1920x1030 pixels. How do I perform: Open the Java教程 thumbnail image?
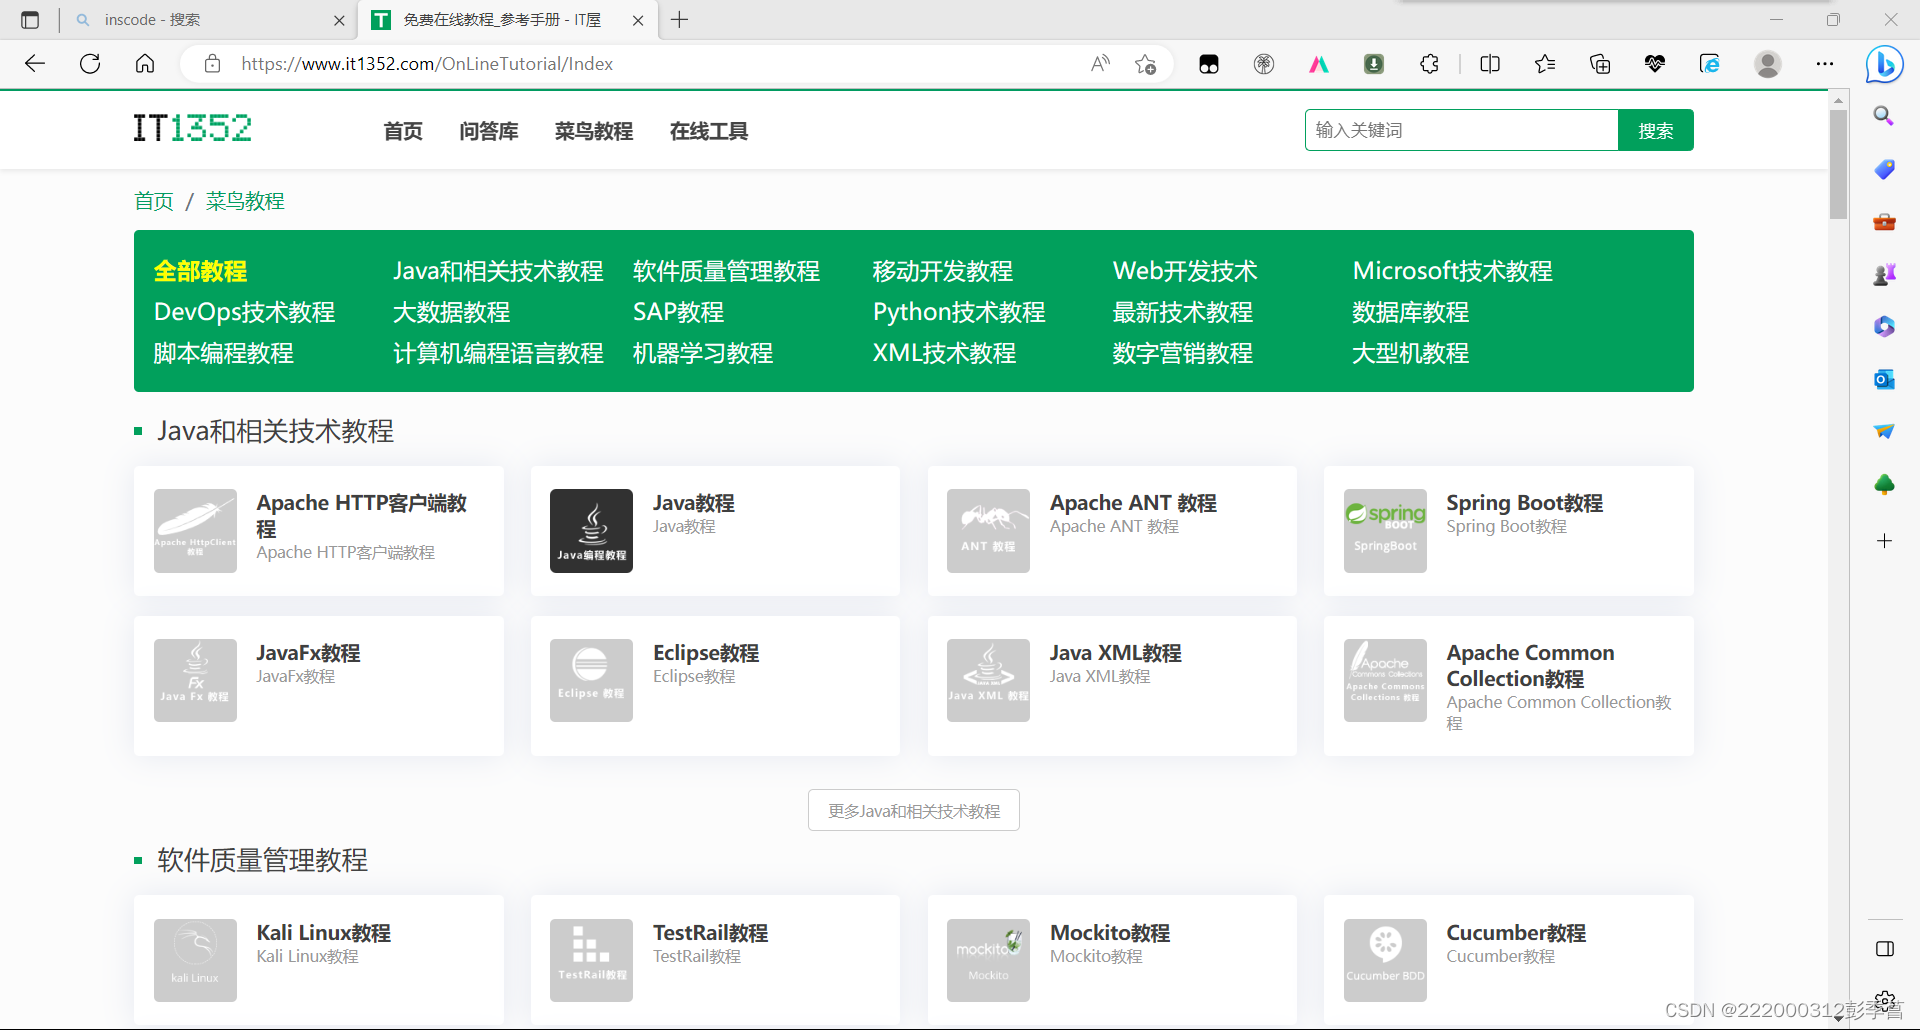click(x=591, y=531)
